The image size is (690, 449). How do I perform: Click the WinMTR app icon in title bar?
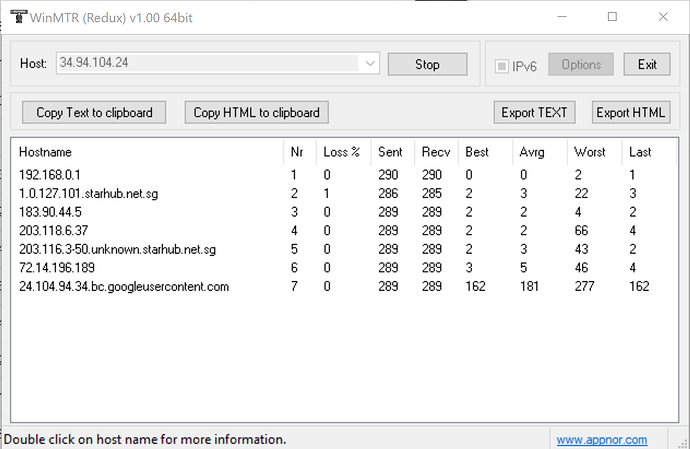17,17
